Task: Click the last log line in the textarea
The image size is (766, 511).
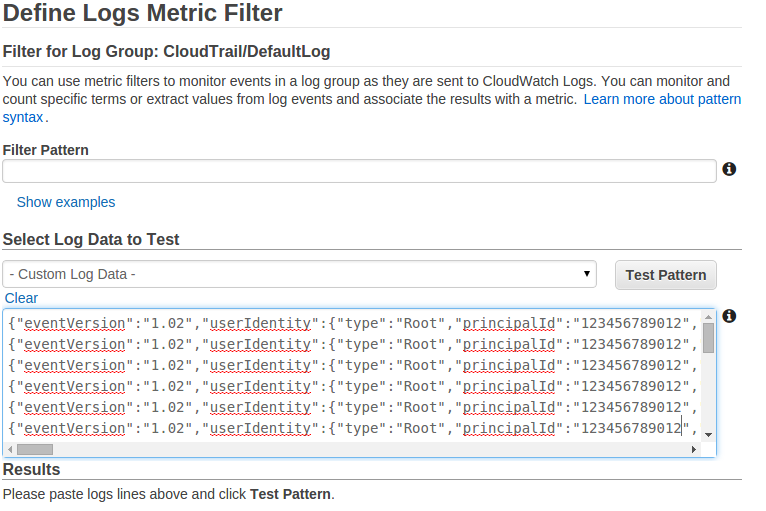Action: pyautogui.click(x=353, y=428)
